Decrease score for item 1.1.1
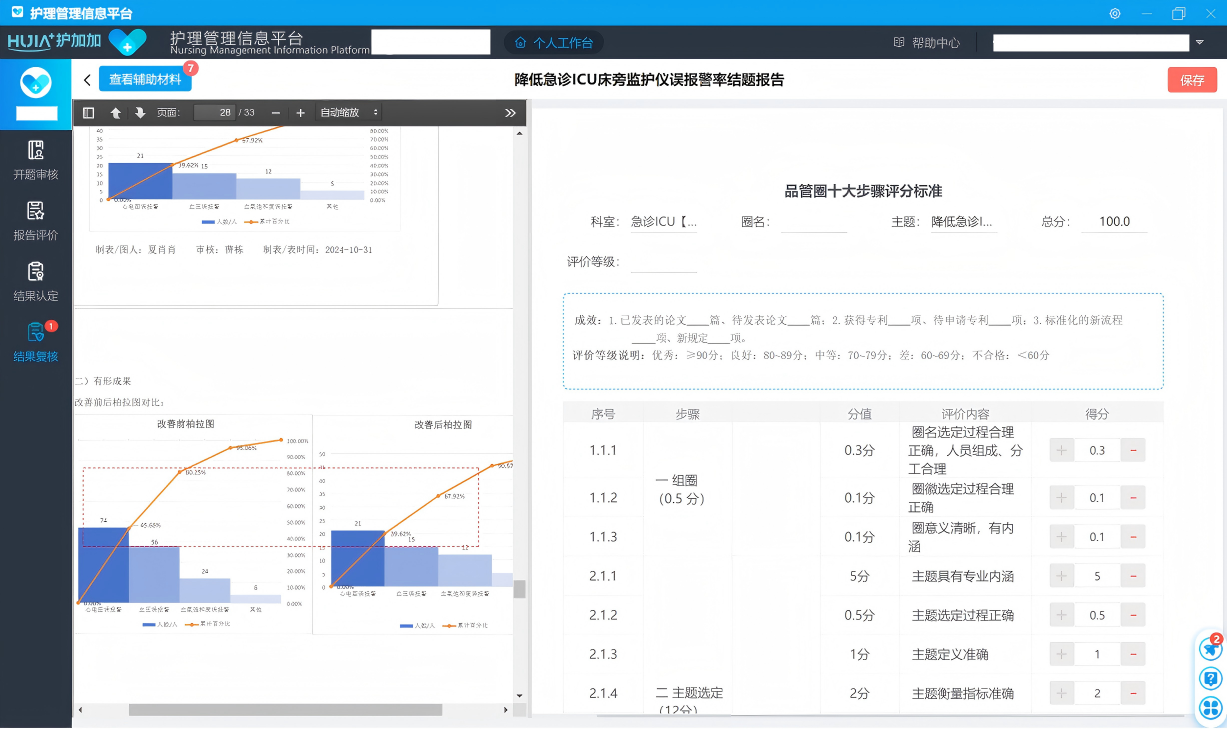This screenshot has height=729, width=1227. coord(1133,450)
